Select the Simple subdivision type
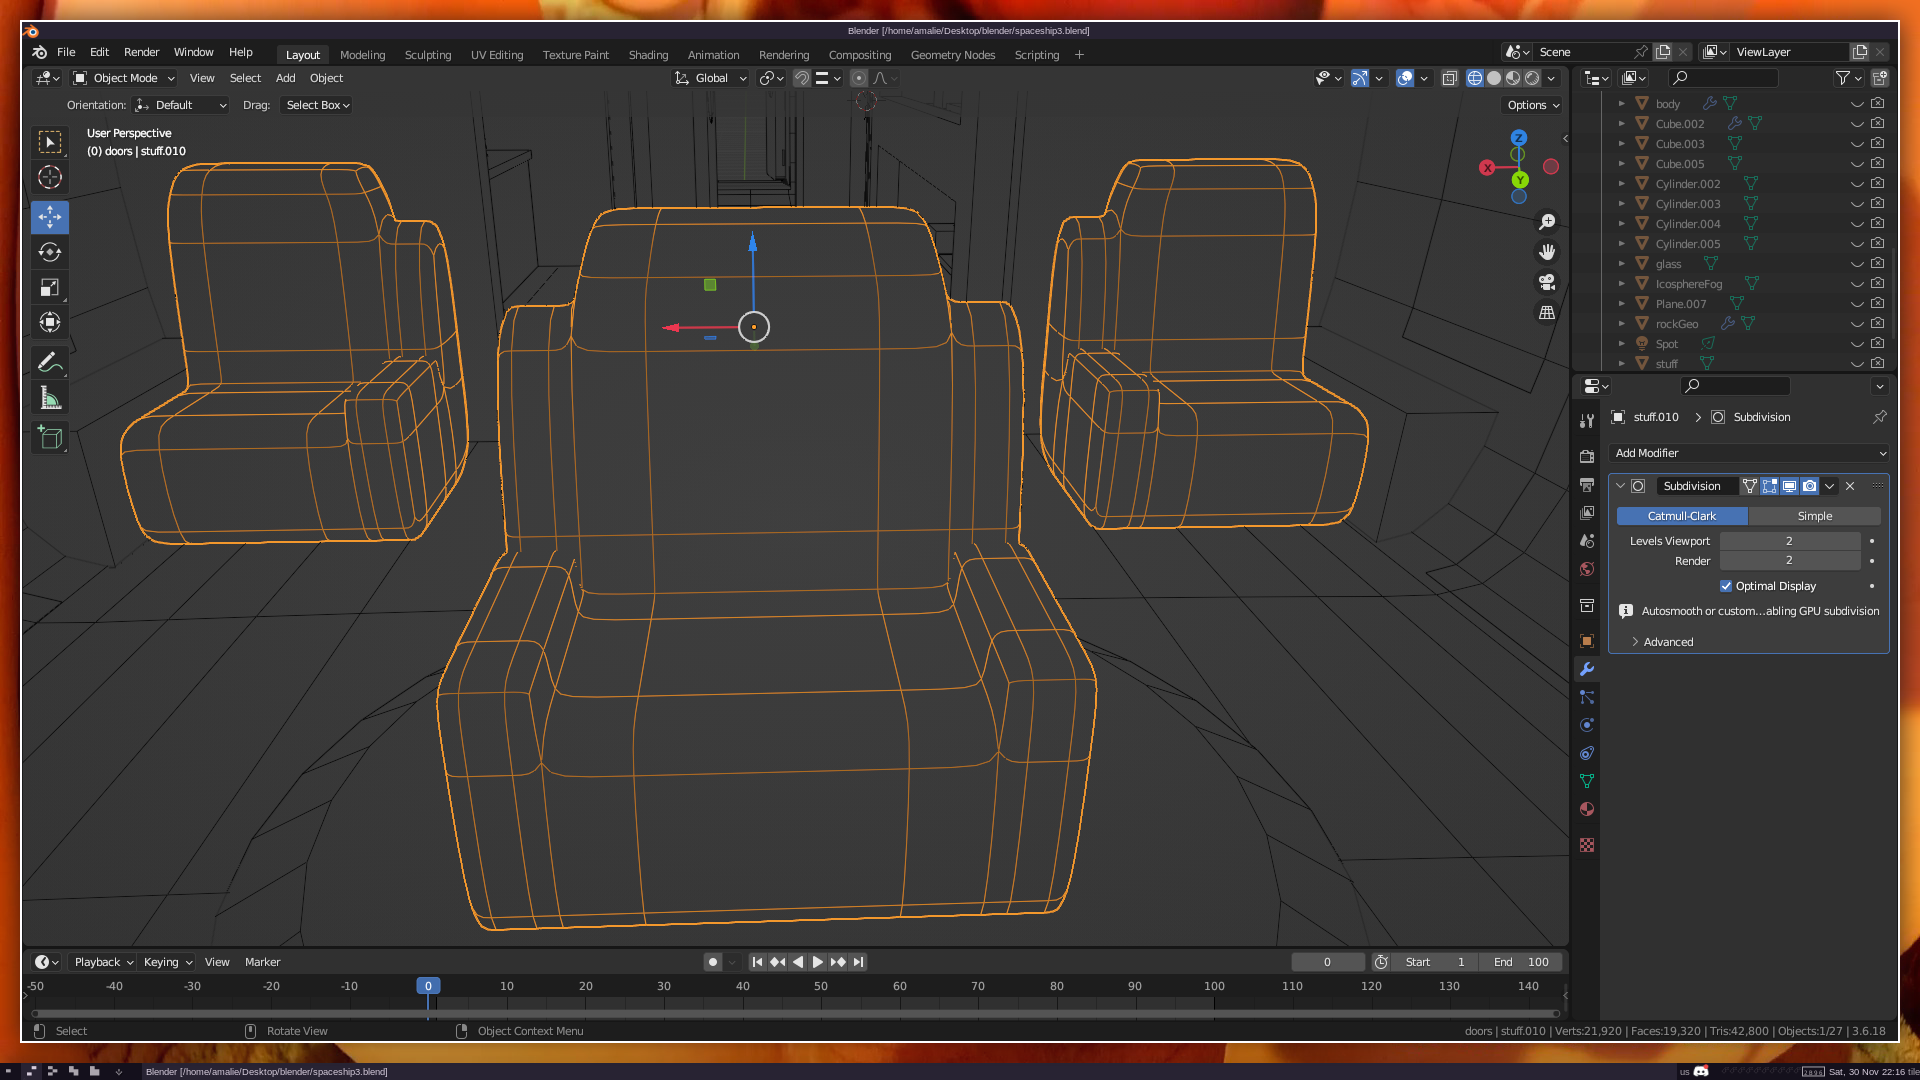Viewport: 1920px width, 1080px height. point(1814,516)
